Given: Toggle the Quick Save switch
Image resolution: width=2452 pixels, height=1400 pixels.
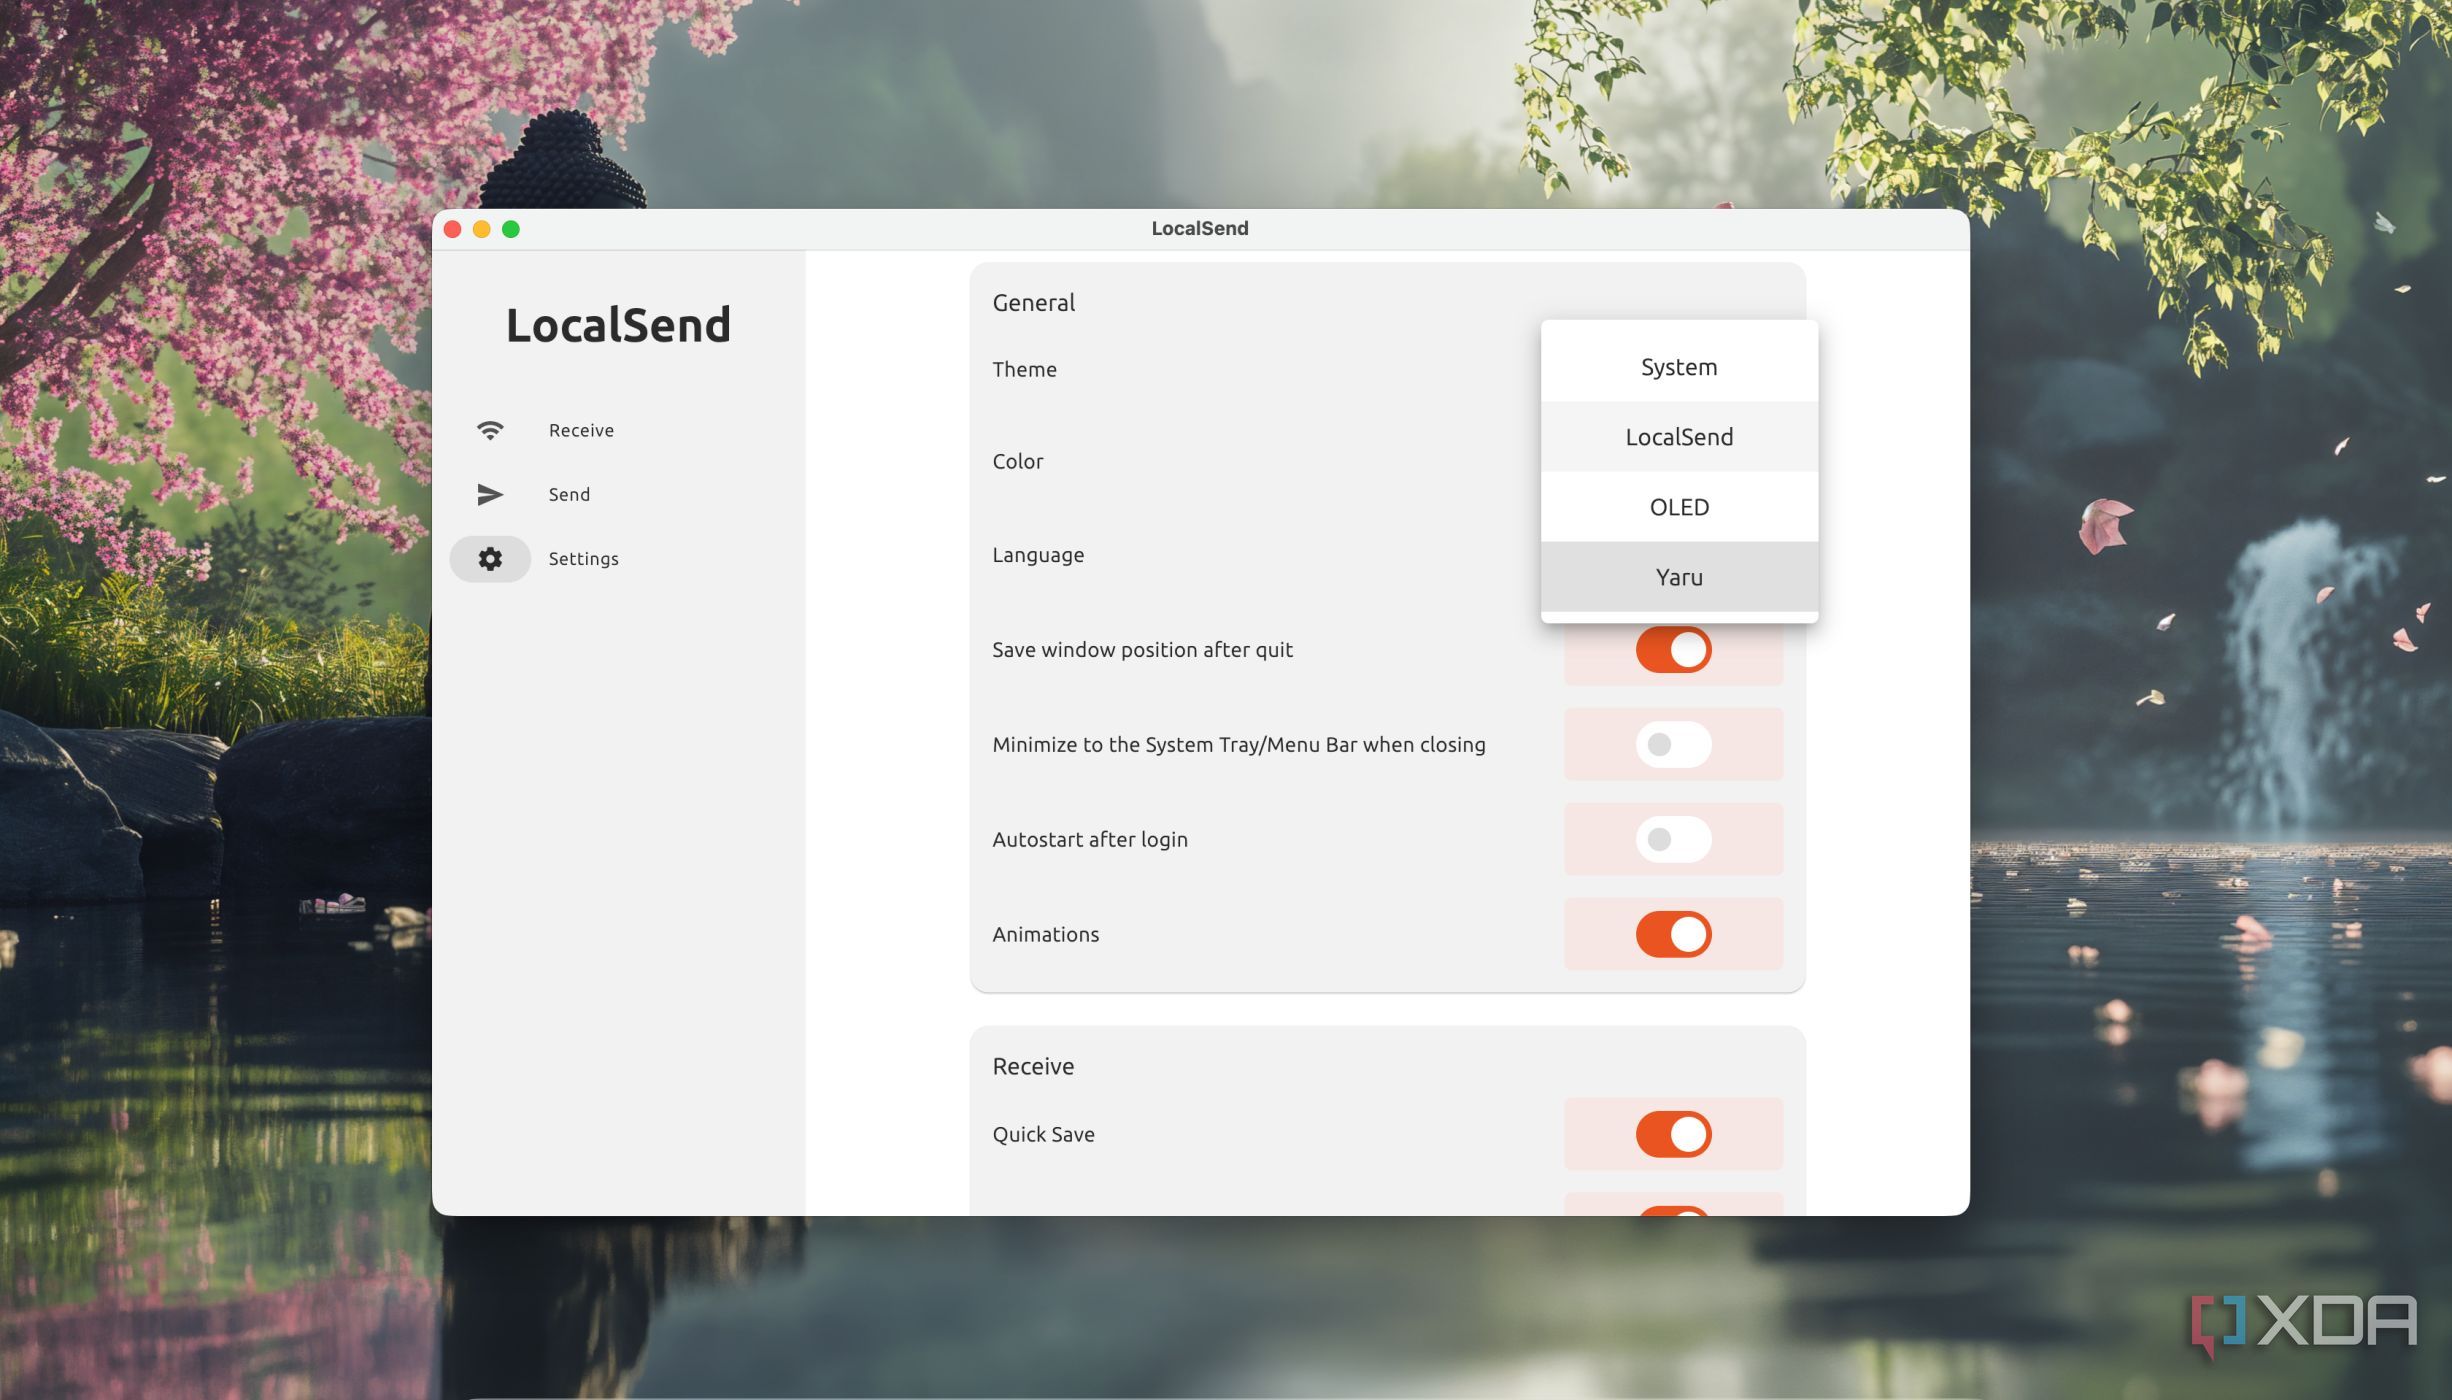Looking at the screenshot, I should click(x=1673, y=1134).
